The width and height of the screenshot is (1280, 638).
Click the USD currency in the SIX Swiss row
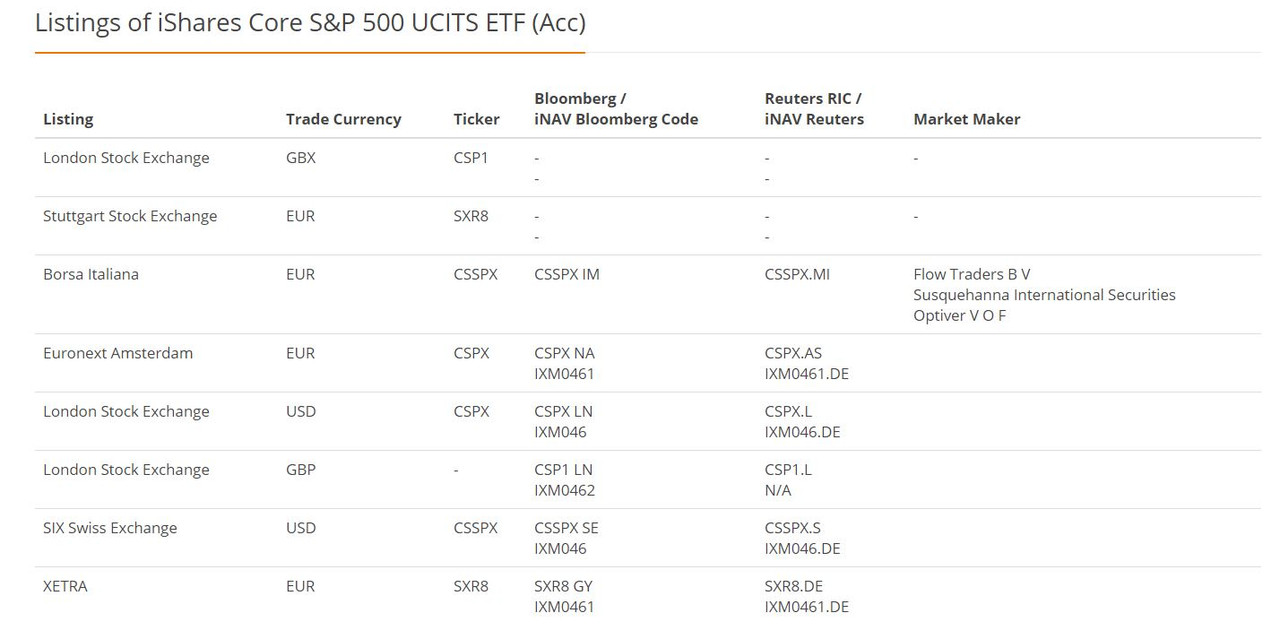pos(301,528)
